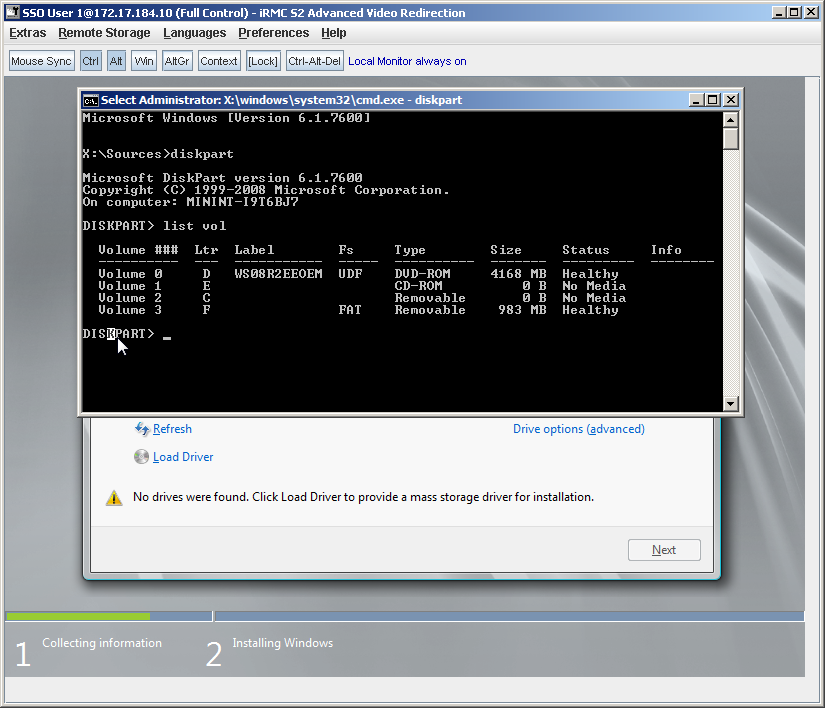Viewport: 825px width, 708px height.
Task: Click the Refresh link
Action: click(x=172, y=429)
